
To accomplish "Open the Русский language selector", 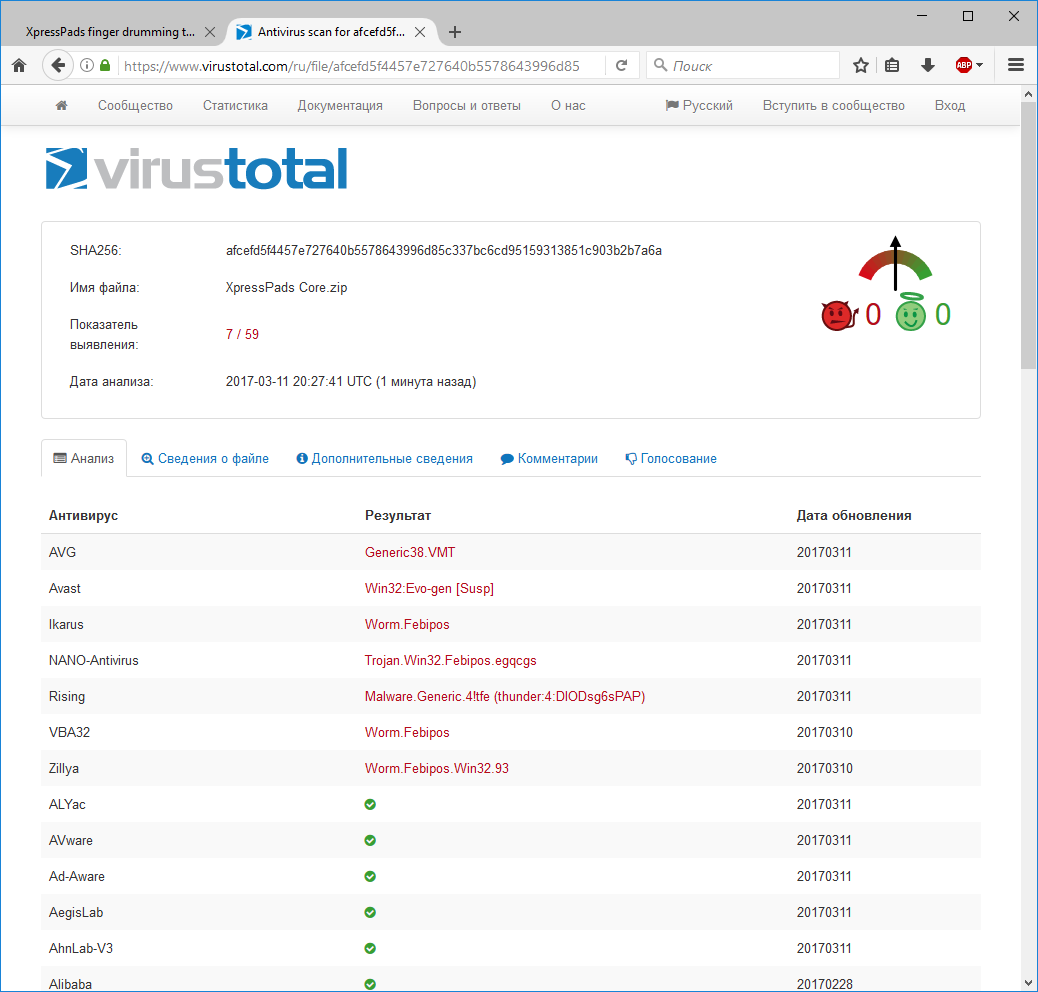I will tap(699, 105).
